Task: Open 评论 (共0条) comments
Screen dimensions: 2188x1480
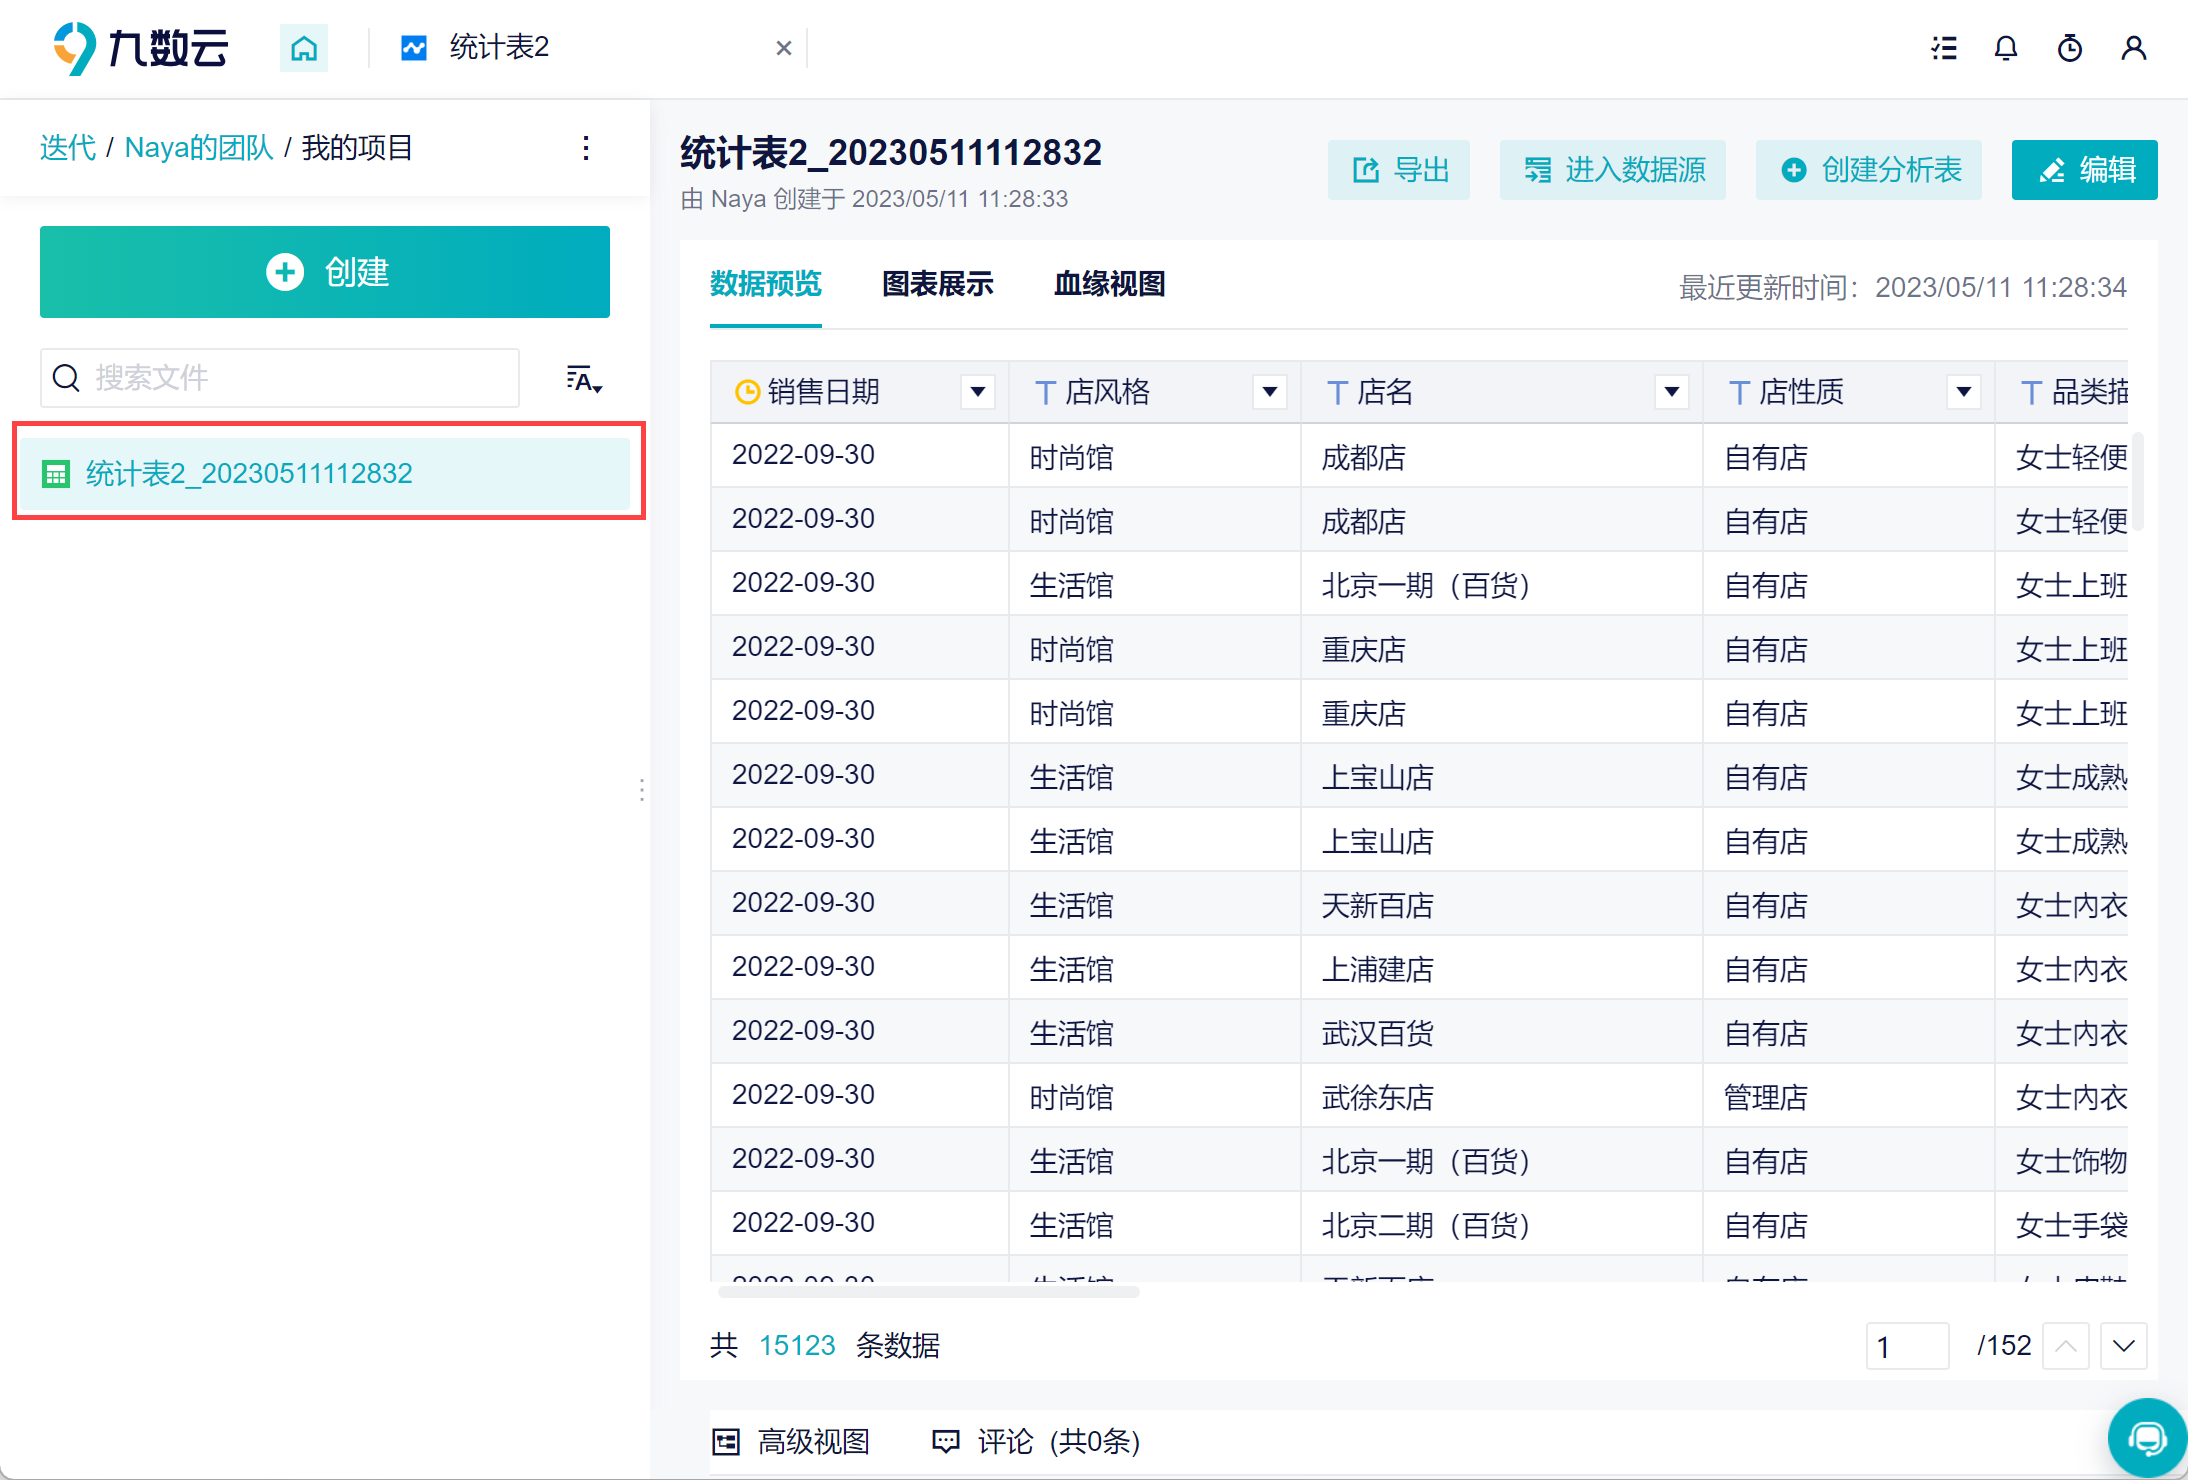Action: click(1036, 1442)
